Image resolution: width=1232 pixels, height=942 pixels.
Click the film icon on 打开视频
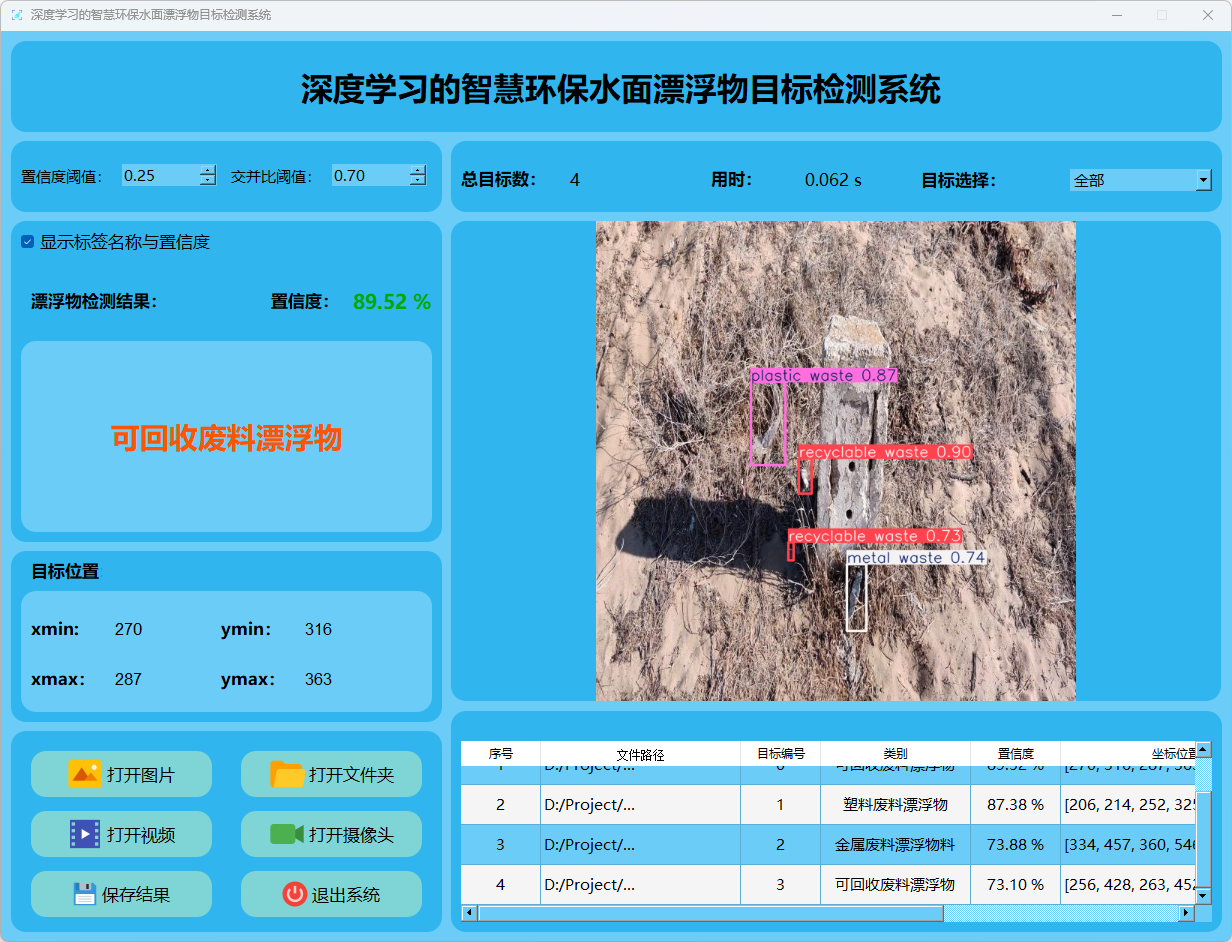point(85,834)
